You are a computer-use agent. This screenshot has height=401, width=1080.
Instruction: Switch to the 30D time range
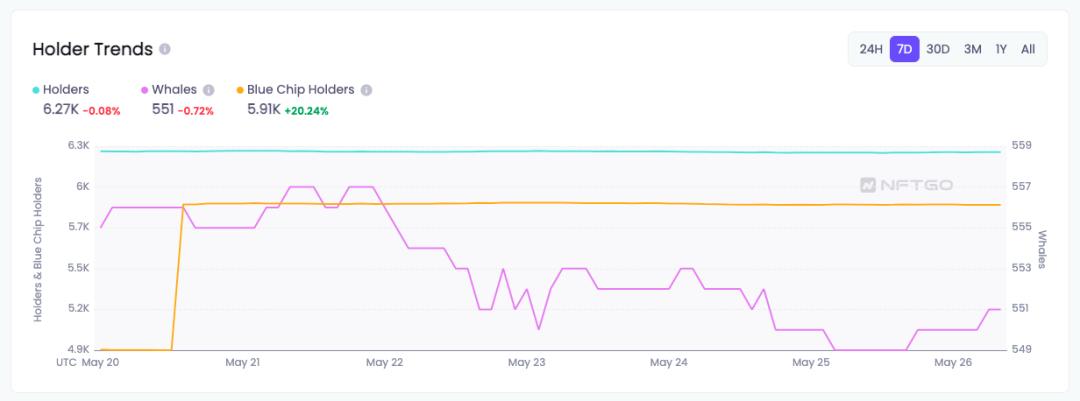click(x=938, y=49)
